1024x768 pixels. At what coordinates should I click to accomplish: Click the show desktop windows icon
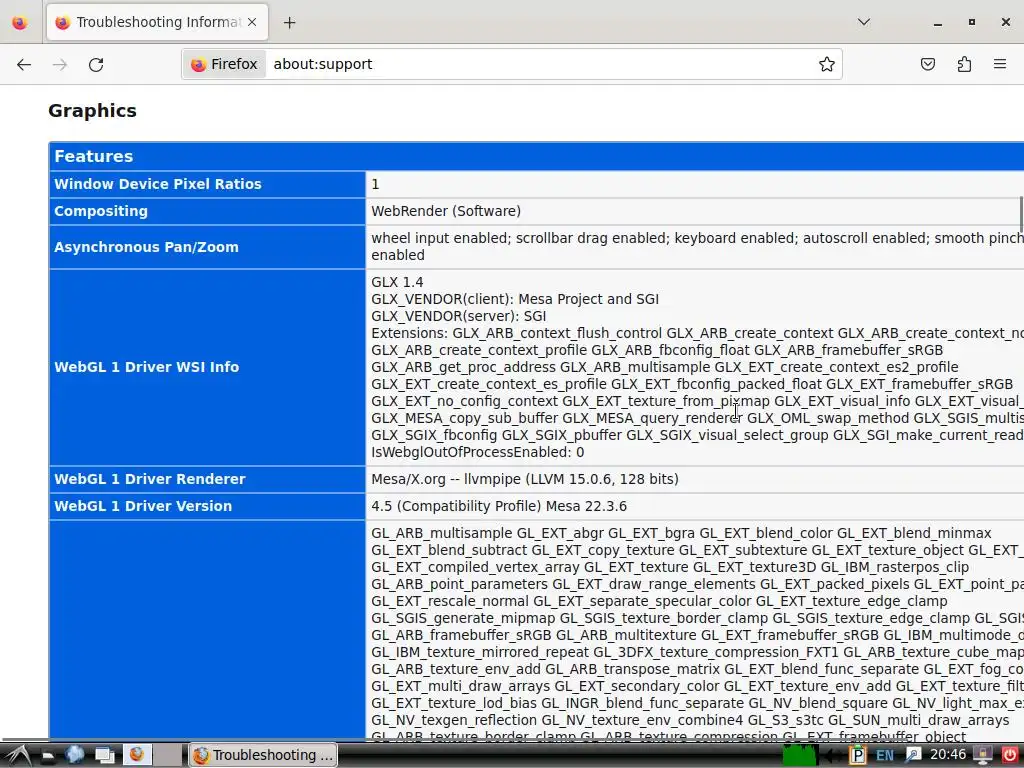(104, 755)
